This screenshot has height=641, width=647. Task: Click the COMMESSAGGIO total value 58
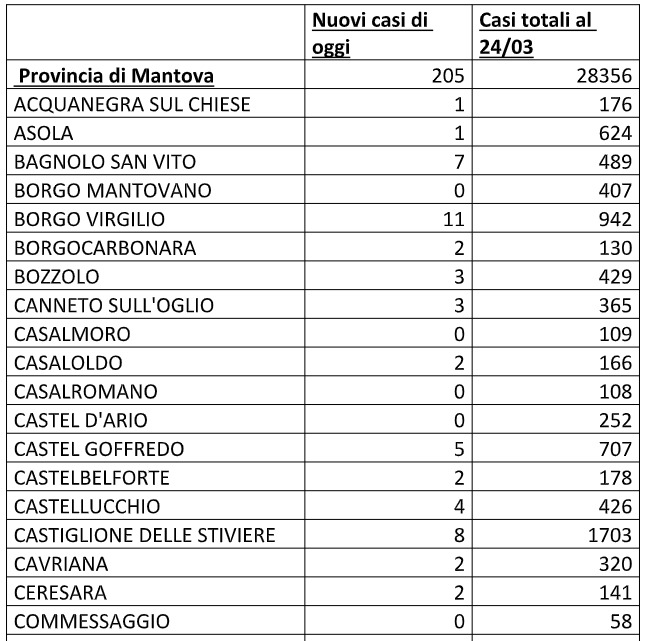coord(621,621)
